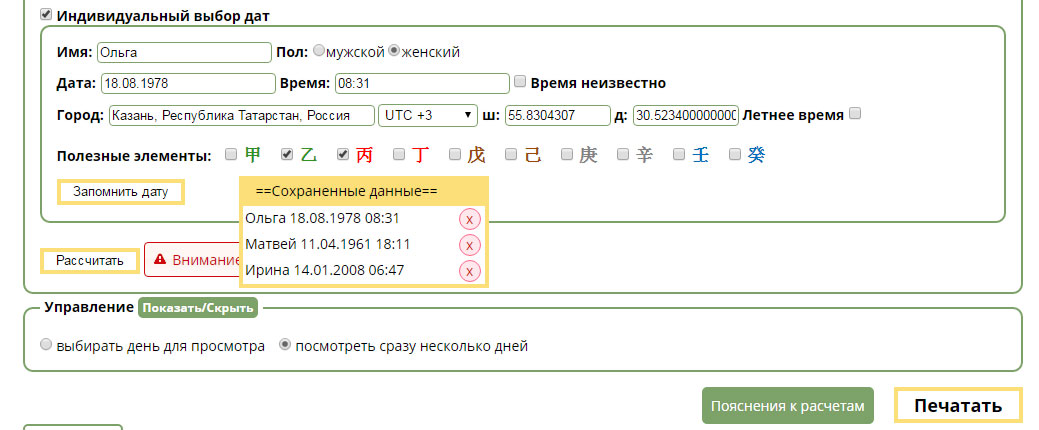Image resolution: width=1039 pixels, height=430 pixels.
Task: Uncheck Индивидуальный выбор дат checkbox
Action: 46,14
